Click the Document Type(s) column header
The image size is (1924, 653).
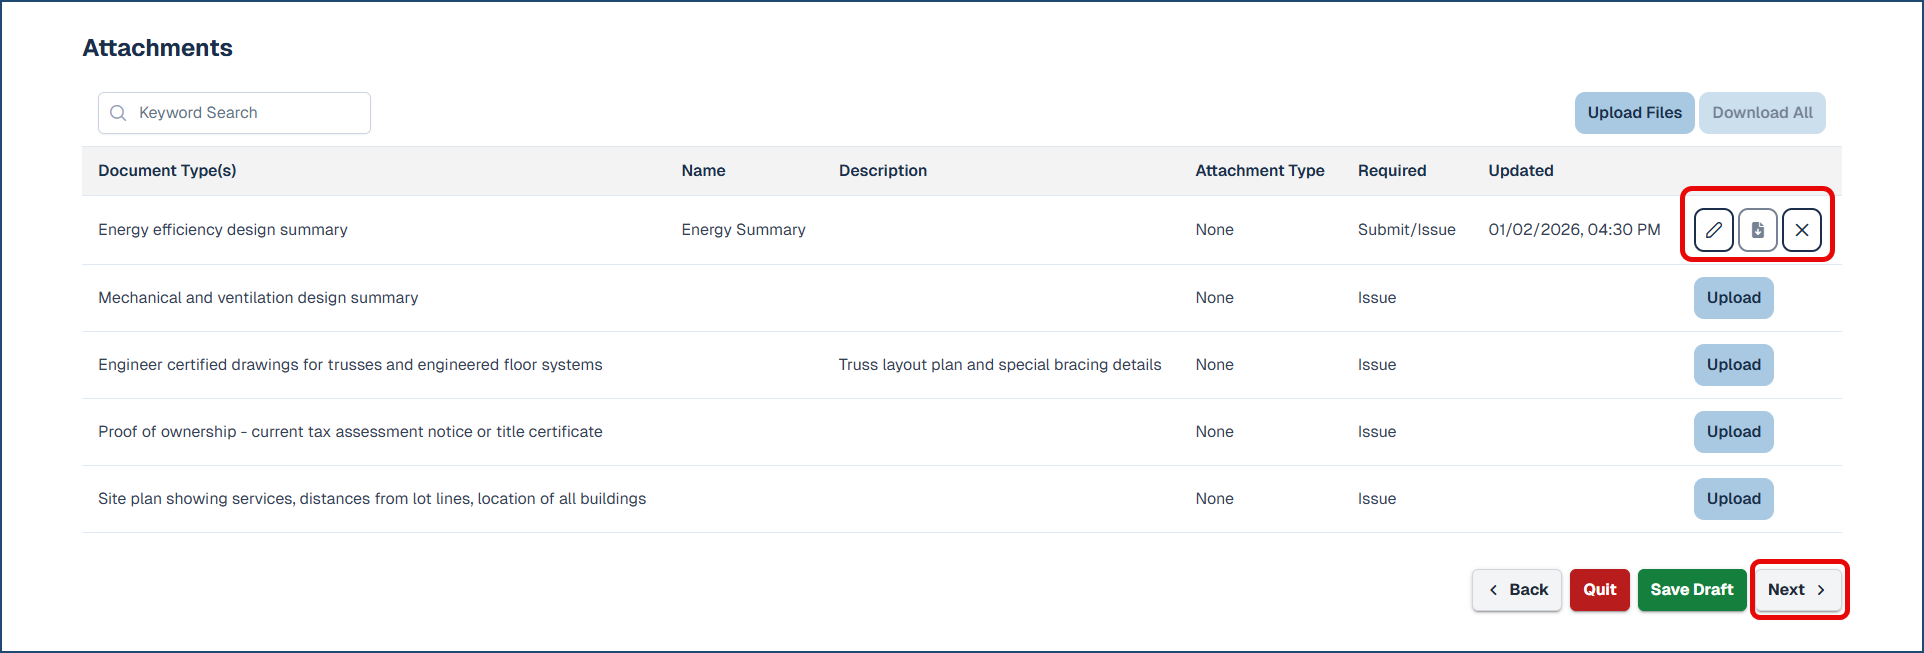[x=167, y=171]
